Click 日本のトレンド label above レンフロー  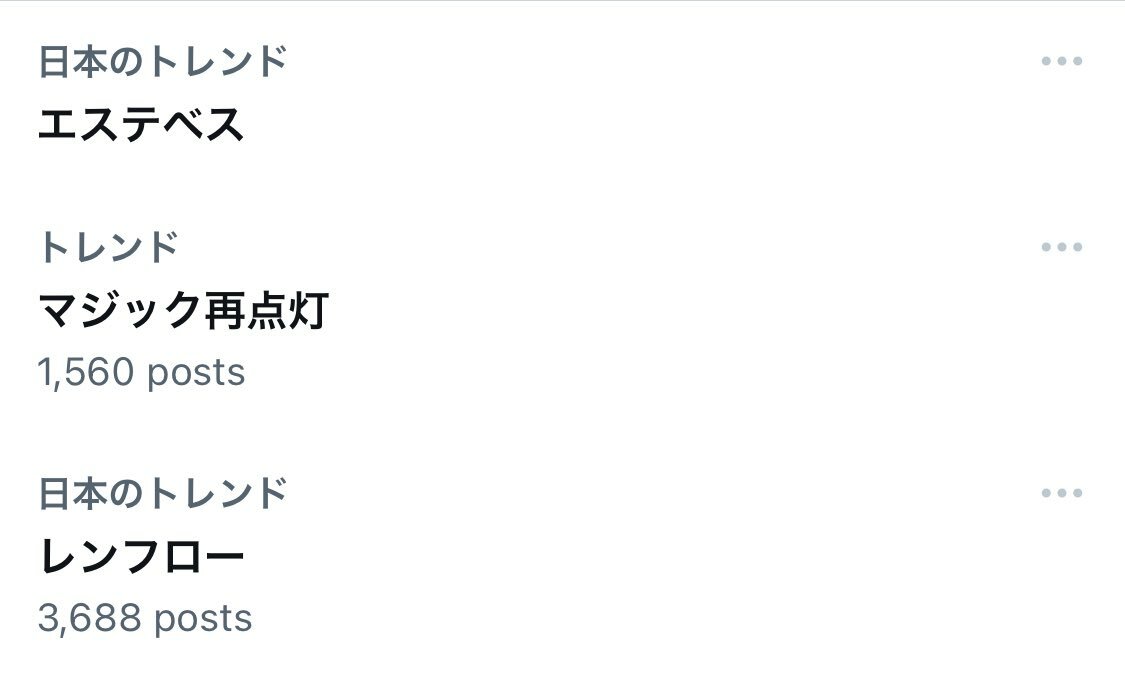tap(163, 493)
